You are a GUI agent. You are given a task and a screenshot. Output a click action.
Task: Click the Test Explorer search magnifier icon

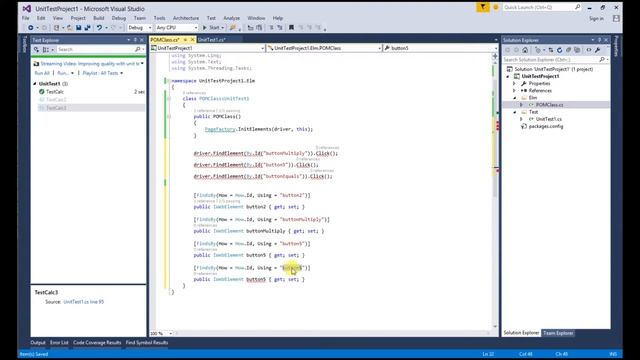[x=138, y=49]
